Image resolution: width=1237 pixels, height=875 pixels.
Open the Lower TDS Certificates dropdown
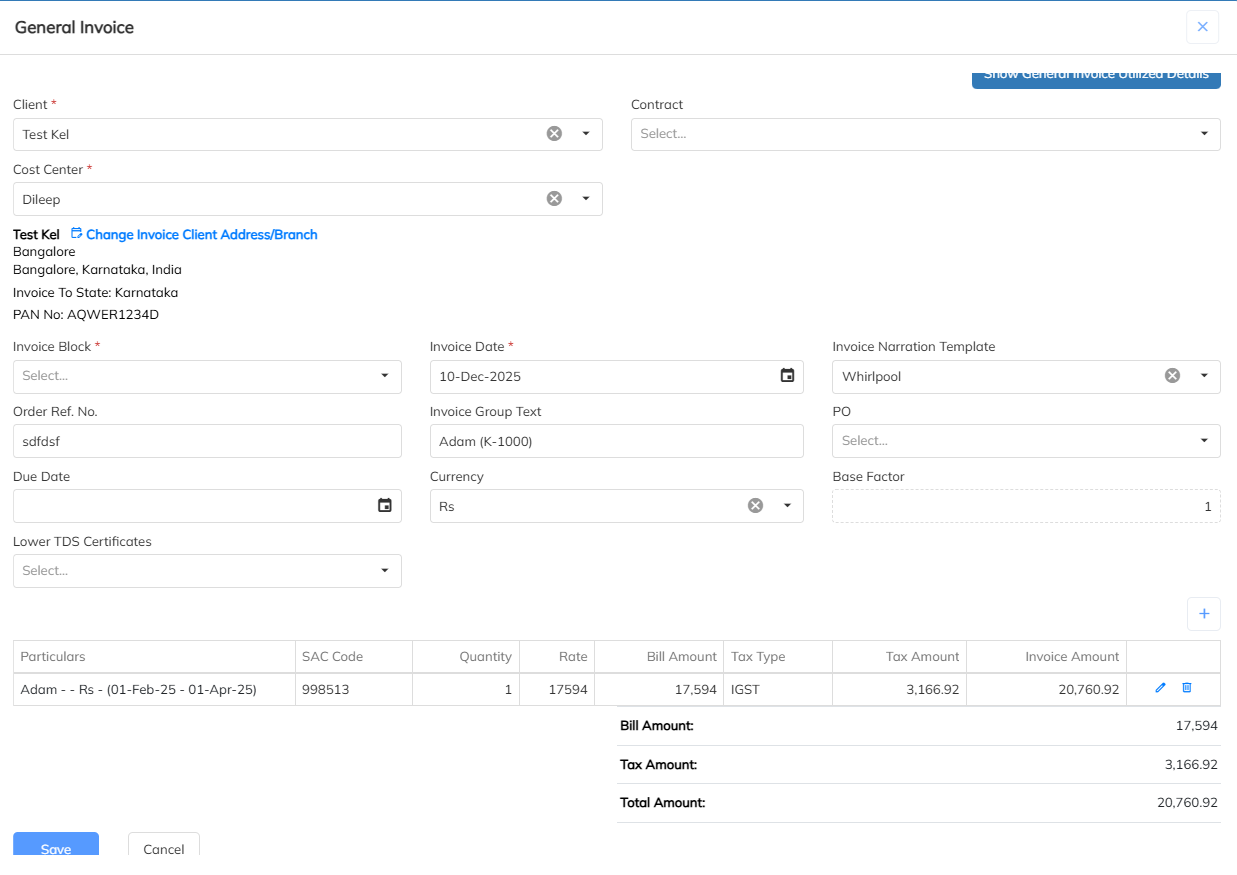pos(385,571)
